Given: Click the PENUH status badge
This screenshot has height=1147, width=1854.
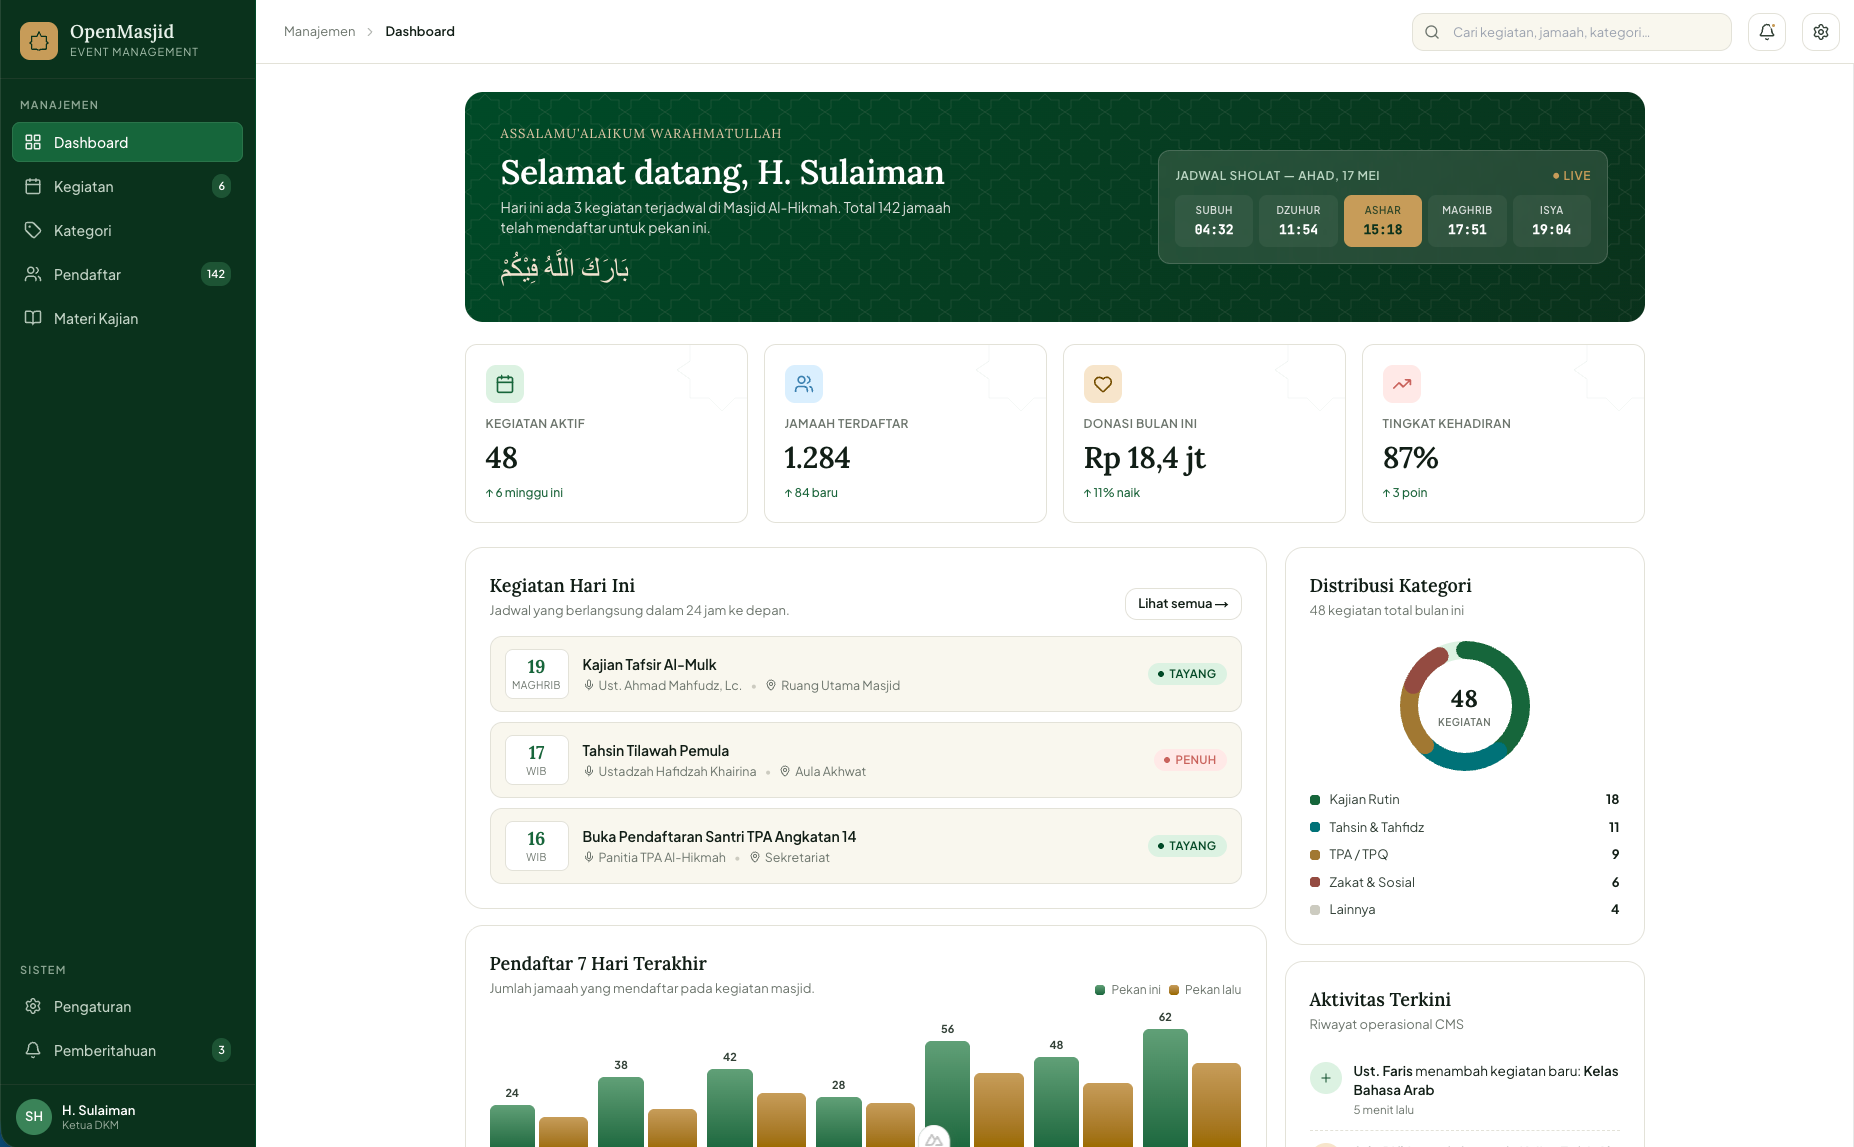Looking at the screenshot, I should [x=1190, y=760].
